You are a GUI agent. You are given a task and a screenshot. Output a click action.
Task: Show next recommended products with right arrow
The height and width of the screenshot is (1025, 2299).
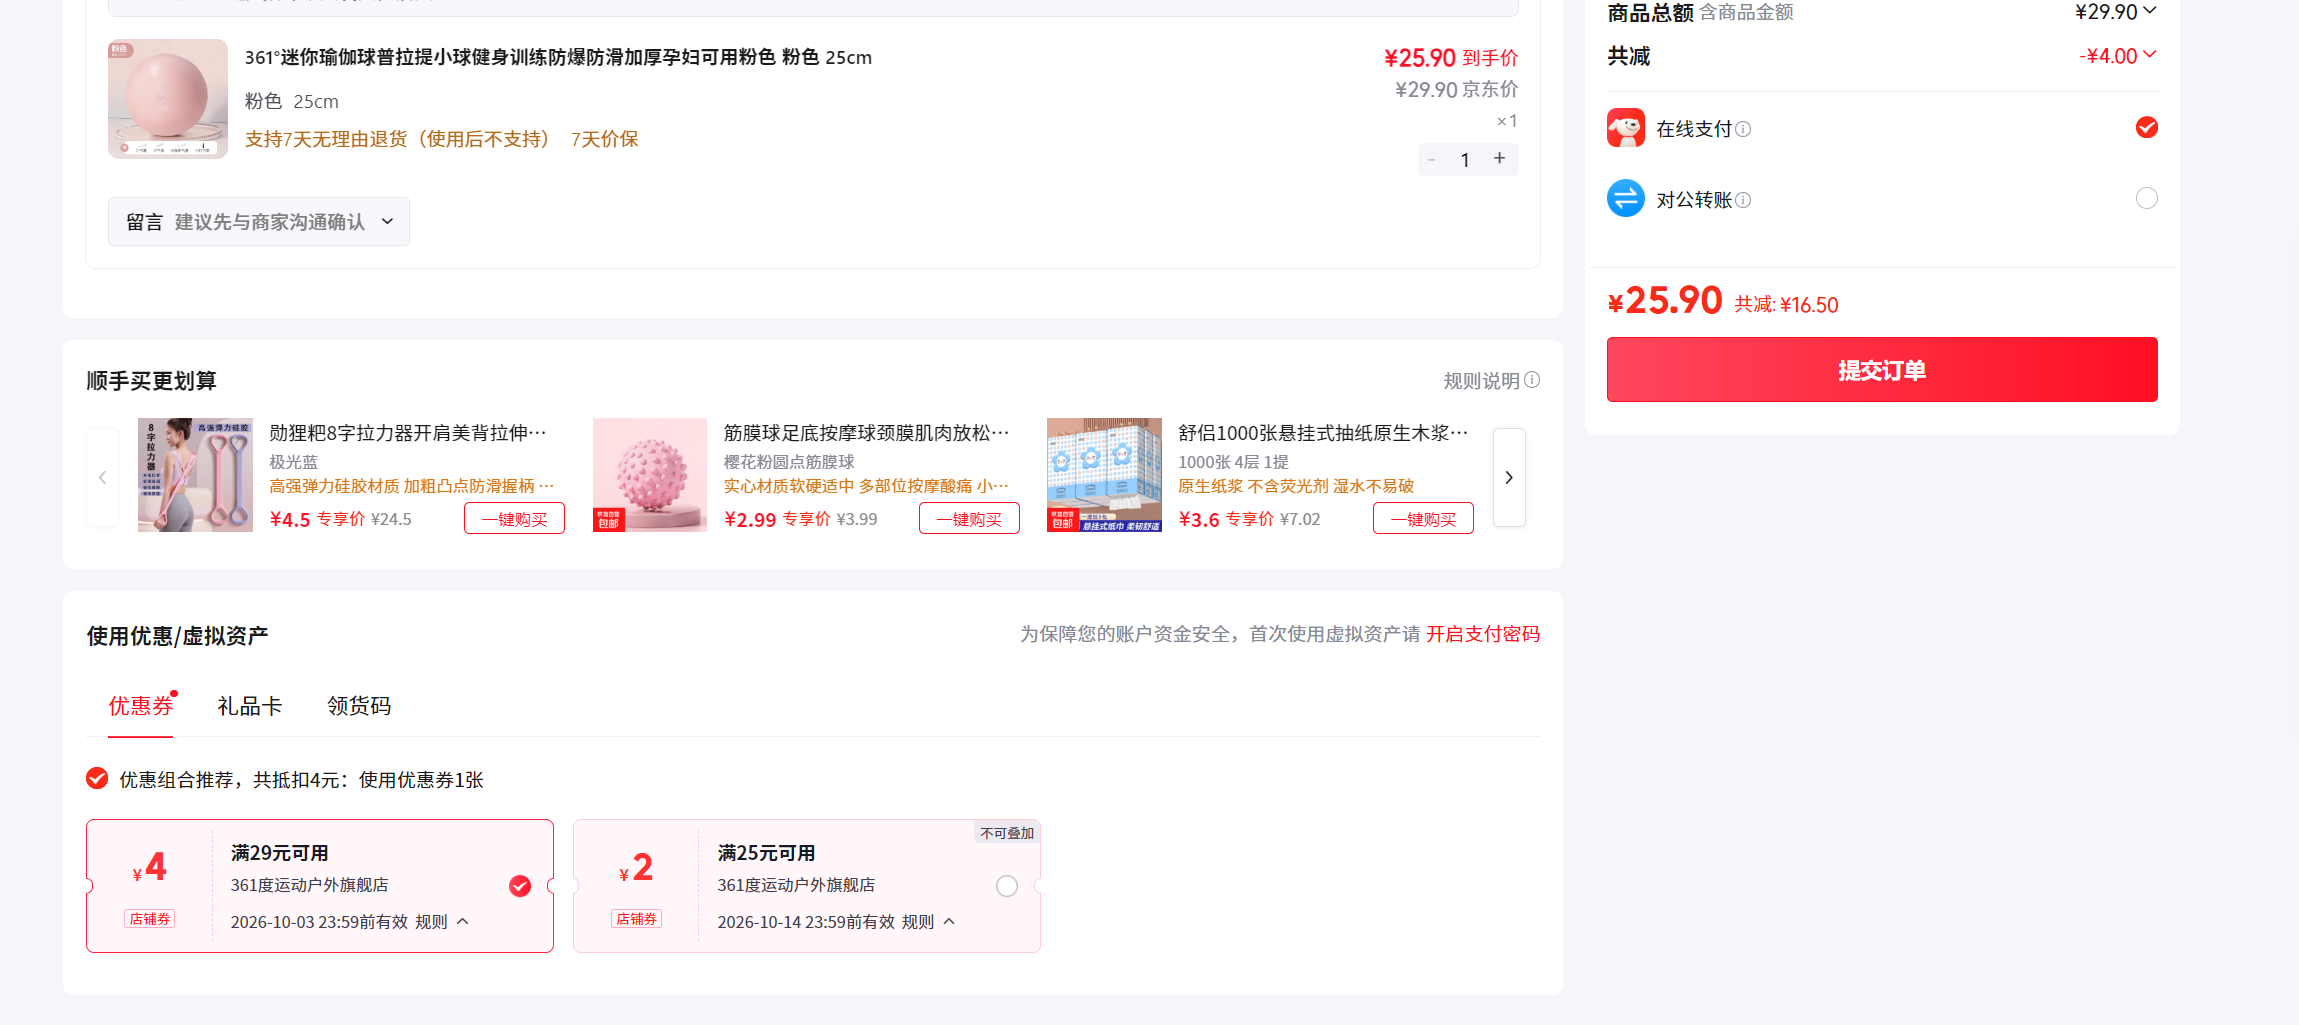pos(1509,477)
